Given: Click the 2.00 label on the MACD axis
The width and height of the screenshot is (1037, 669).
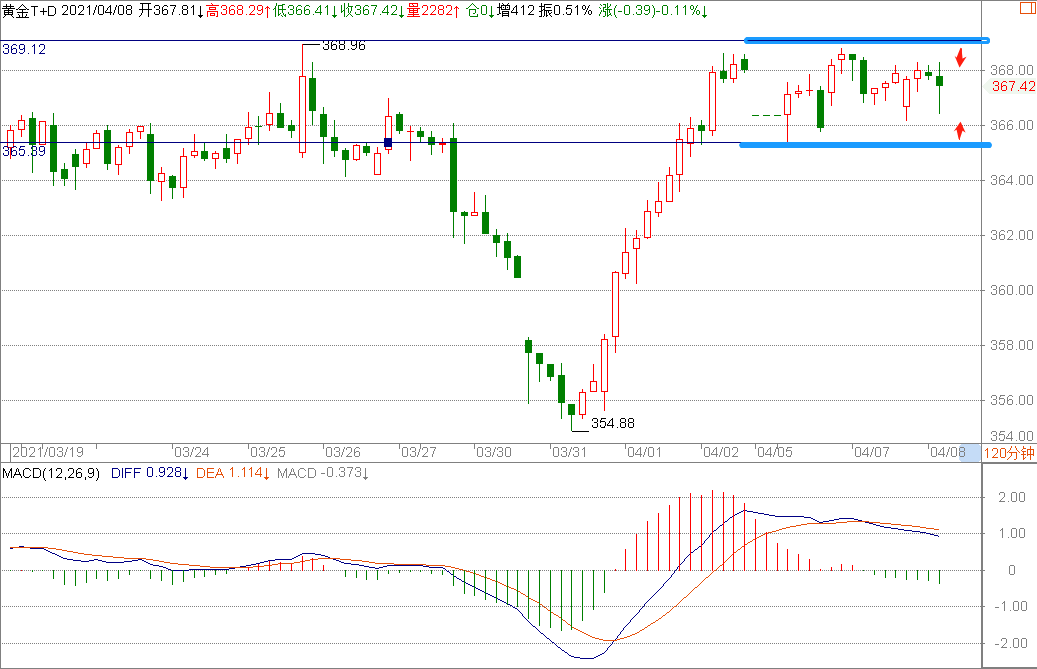Looking at the screenshot, I should click(1012, 497).
